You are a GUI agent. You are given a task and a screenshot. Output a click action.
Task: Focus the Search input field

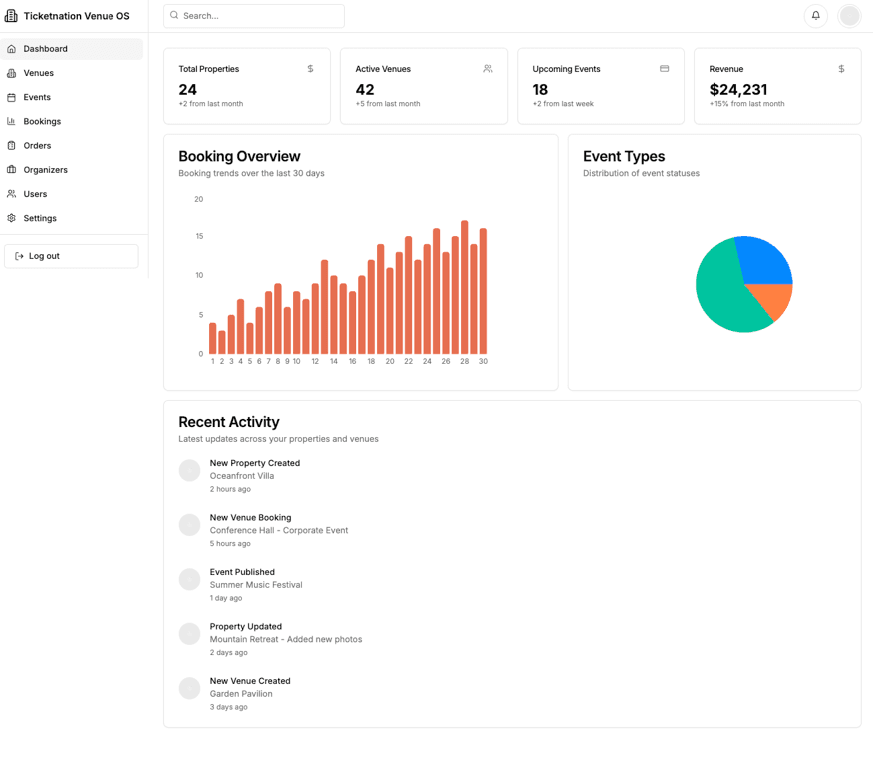tap(260, 16)
